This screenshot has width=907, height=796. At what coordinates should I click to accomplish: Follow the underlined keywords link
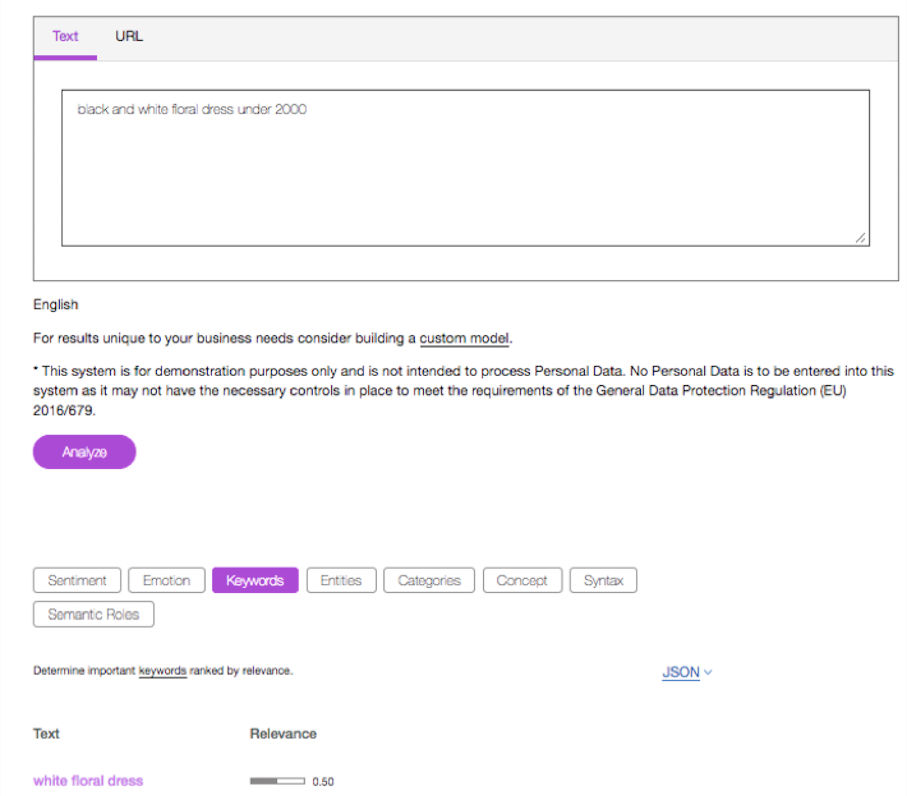point(163,671)
